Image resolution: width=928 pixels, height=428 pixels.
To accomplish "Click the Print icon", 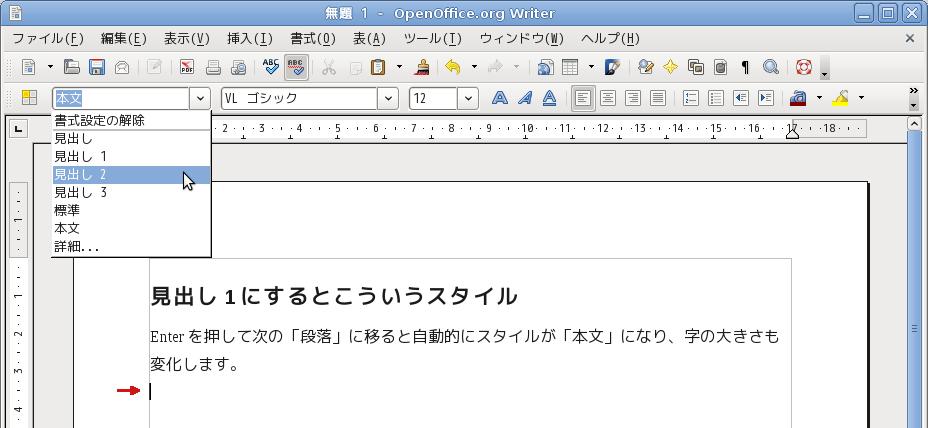I will coord(213,67).
